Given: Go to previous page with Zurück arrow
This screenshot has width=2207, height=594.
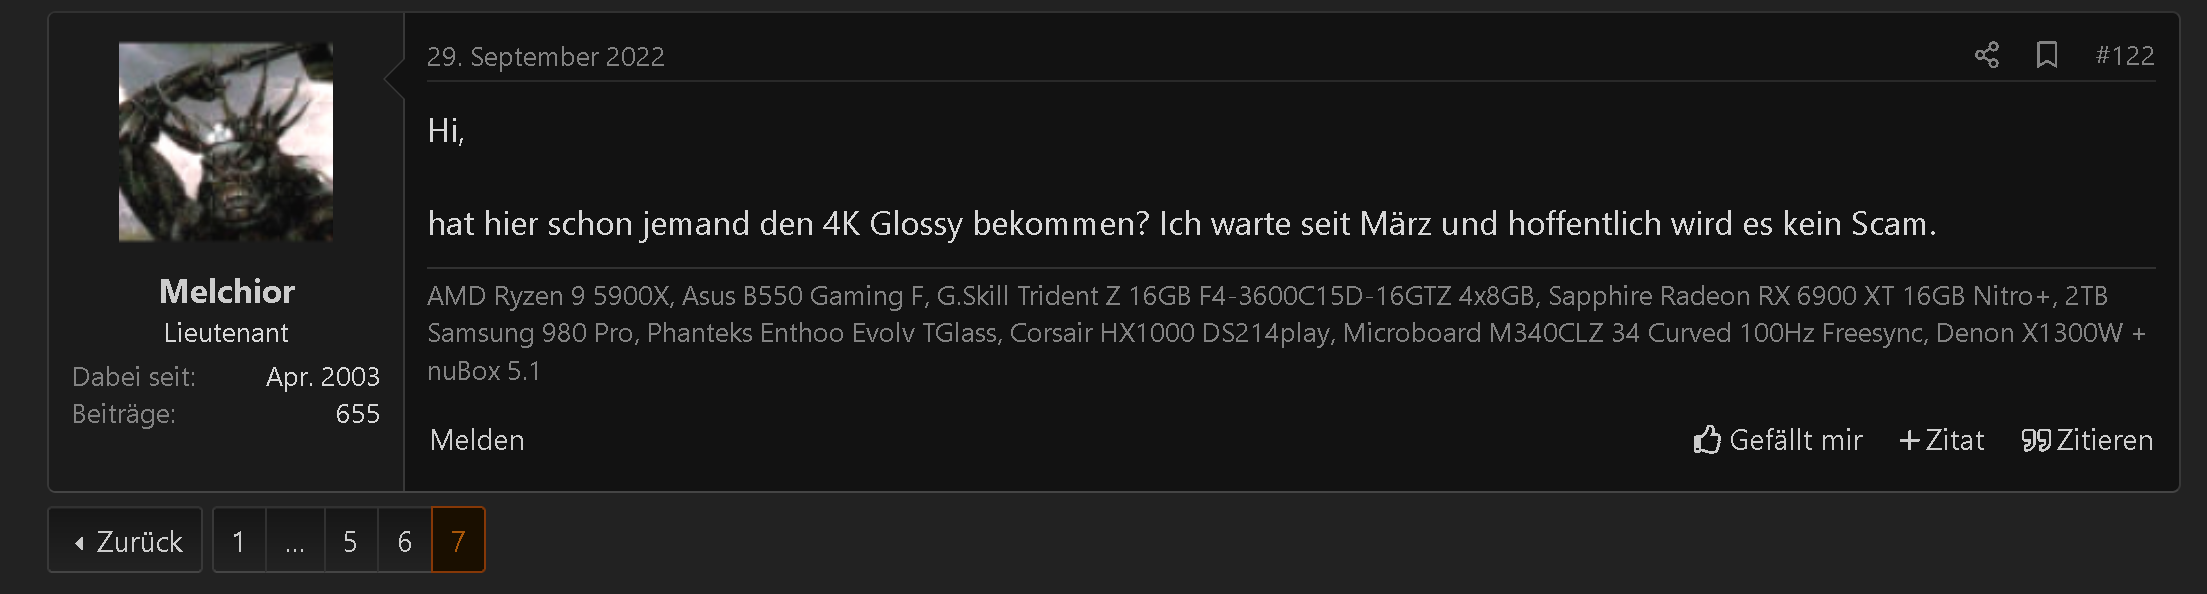Looking at the screenshot, I should click(x=125, y=540).
